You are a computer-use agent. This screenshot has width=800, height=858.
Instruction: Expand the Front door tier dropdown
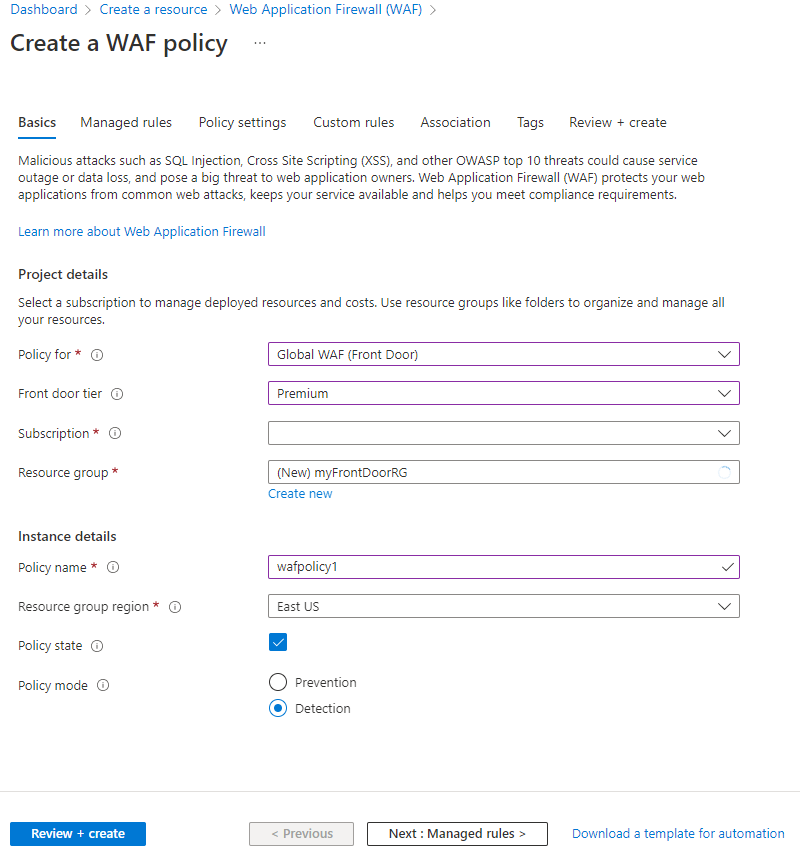tap(503, 393)
